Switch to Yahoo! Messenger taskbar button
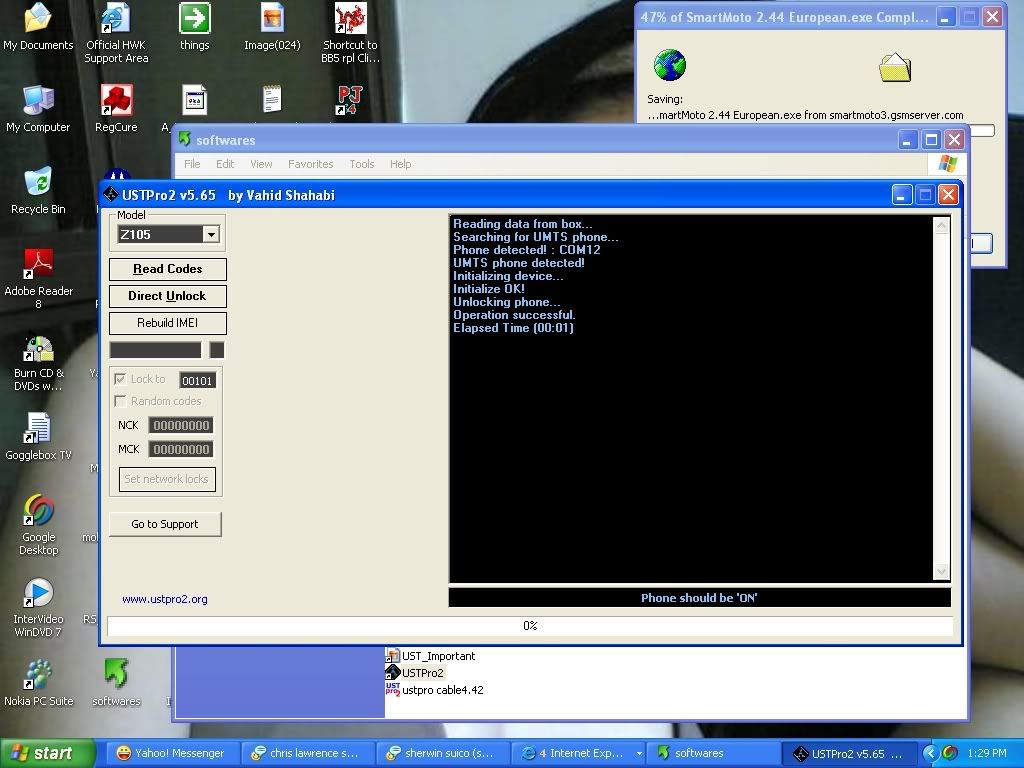 coord(172,753)
